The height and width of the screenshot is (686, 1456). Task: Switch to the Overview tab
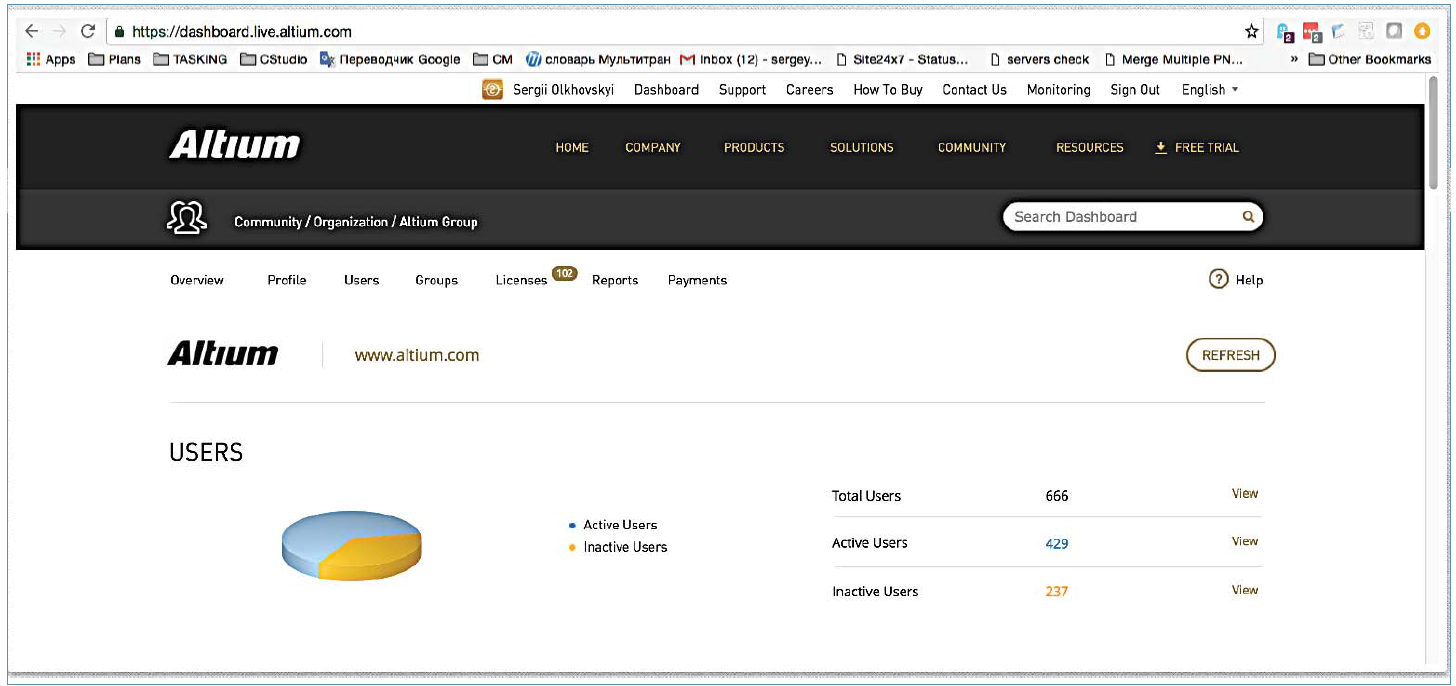(197, 280)
